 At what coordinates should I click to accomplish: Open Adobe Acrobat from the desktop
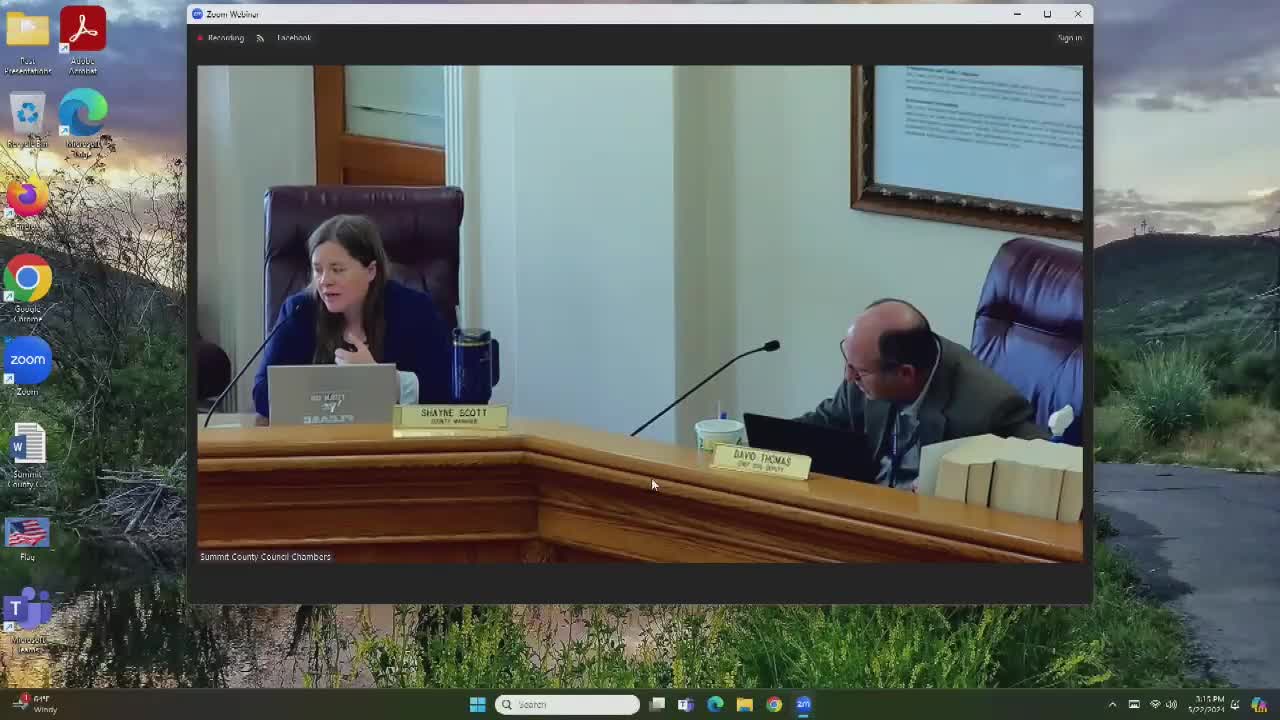82,28
